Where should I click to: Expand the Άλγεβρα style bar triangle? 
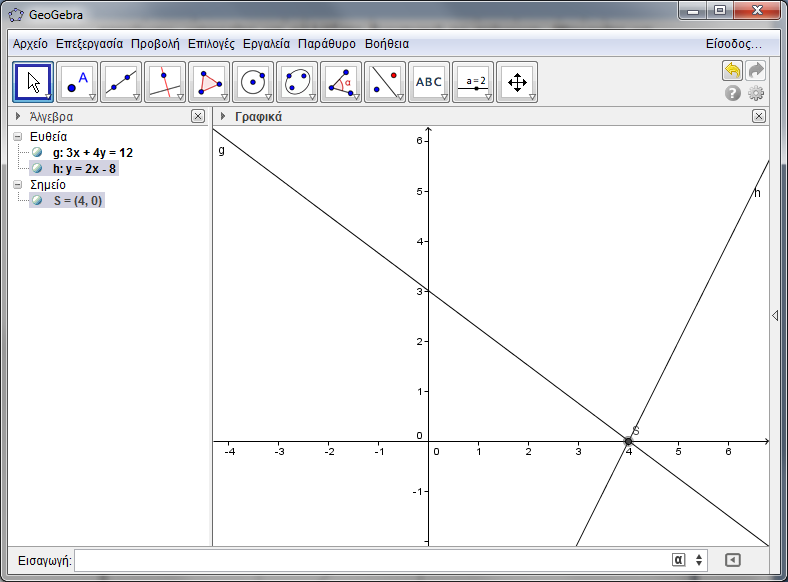click(x=18, y=116)
